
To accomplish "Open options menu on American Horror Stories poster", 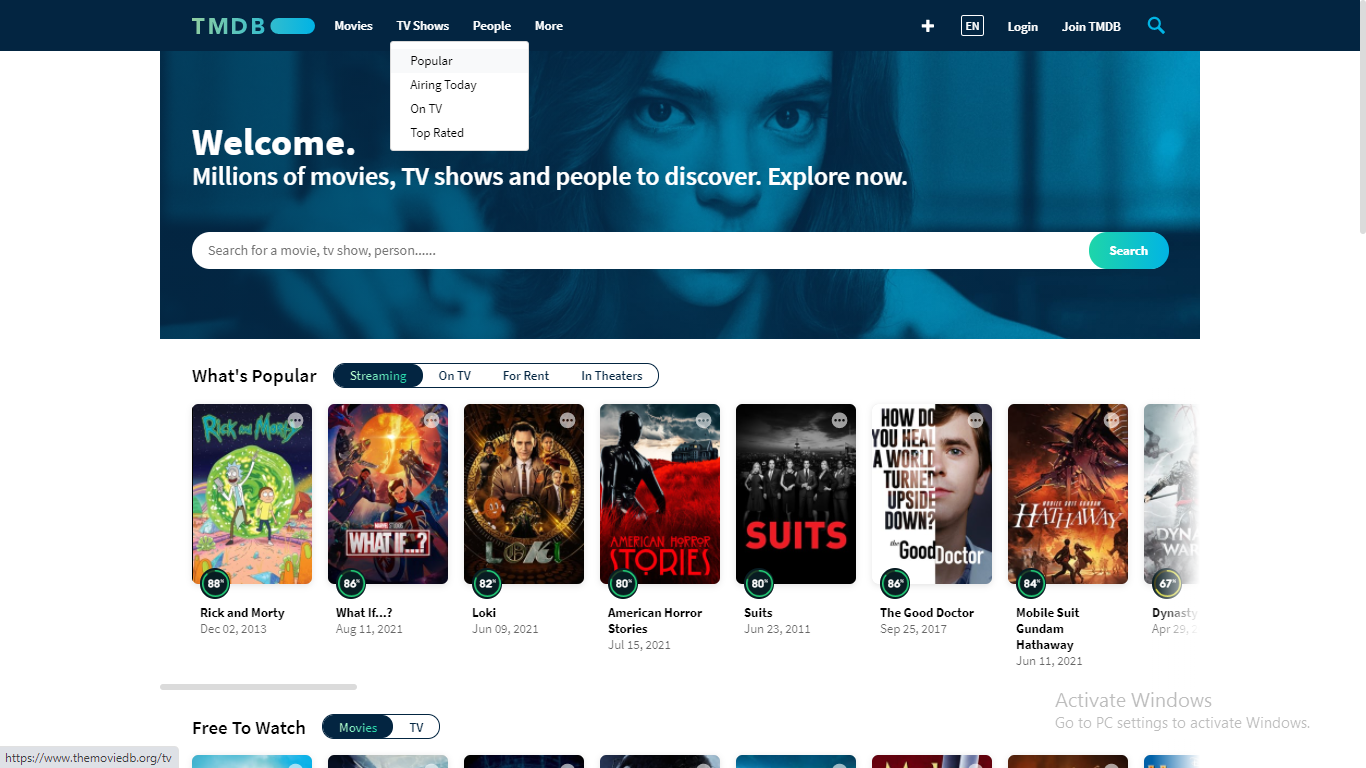I will coord(704,420).
